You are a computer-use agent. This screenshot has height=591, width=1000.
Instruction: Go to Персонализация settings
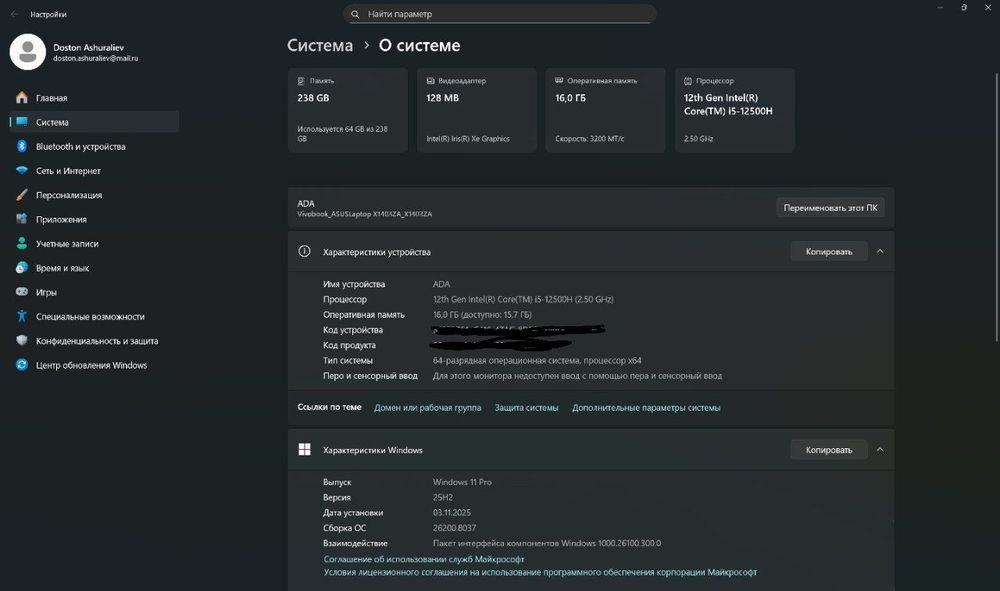coord(94,194)
